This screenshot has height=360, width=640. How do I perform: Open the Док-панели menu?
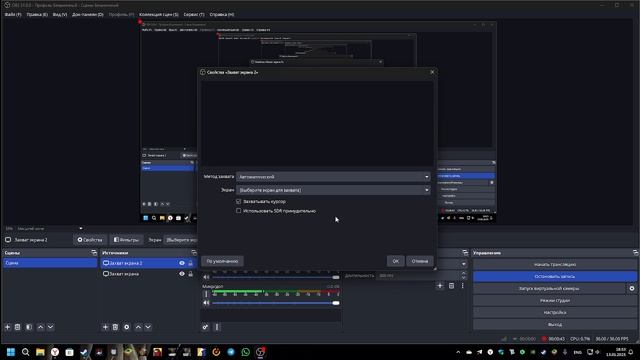(x=88, y=14)
